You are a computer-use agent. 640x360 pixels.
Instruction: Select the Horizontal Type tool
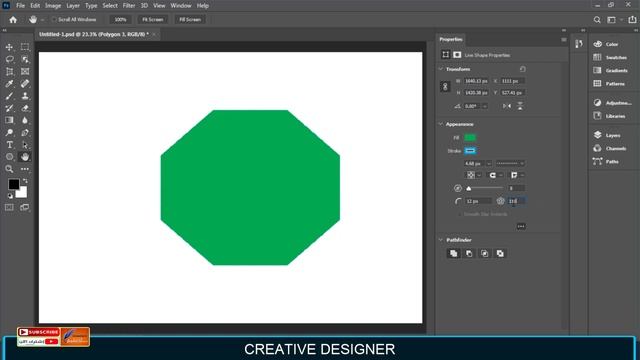9,145
